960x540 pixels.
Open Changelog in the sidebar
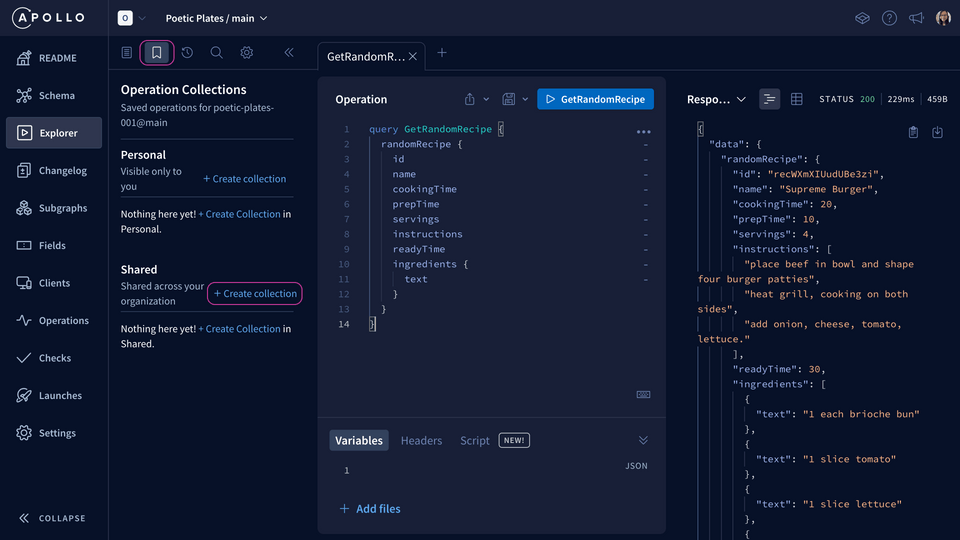pos(54,170)
